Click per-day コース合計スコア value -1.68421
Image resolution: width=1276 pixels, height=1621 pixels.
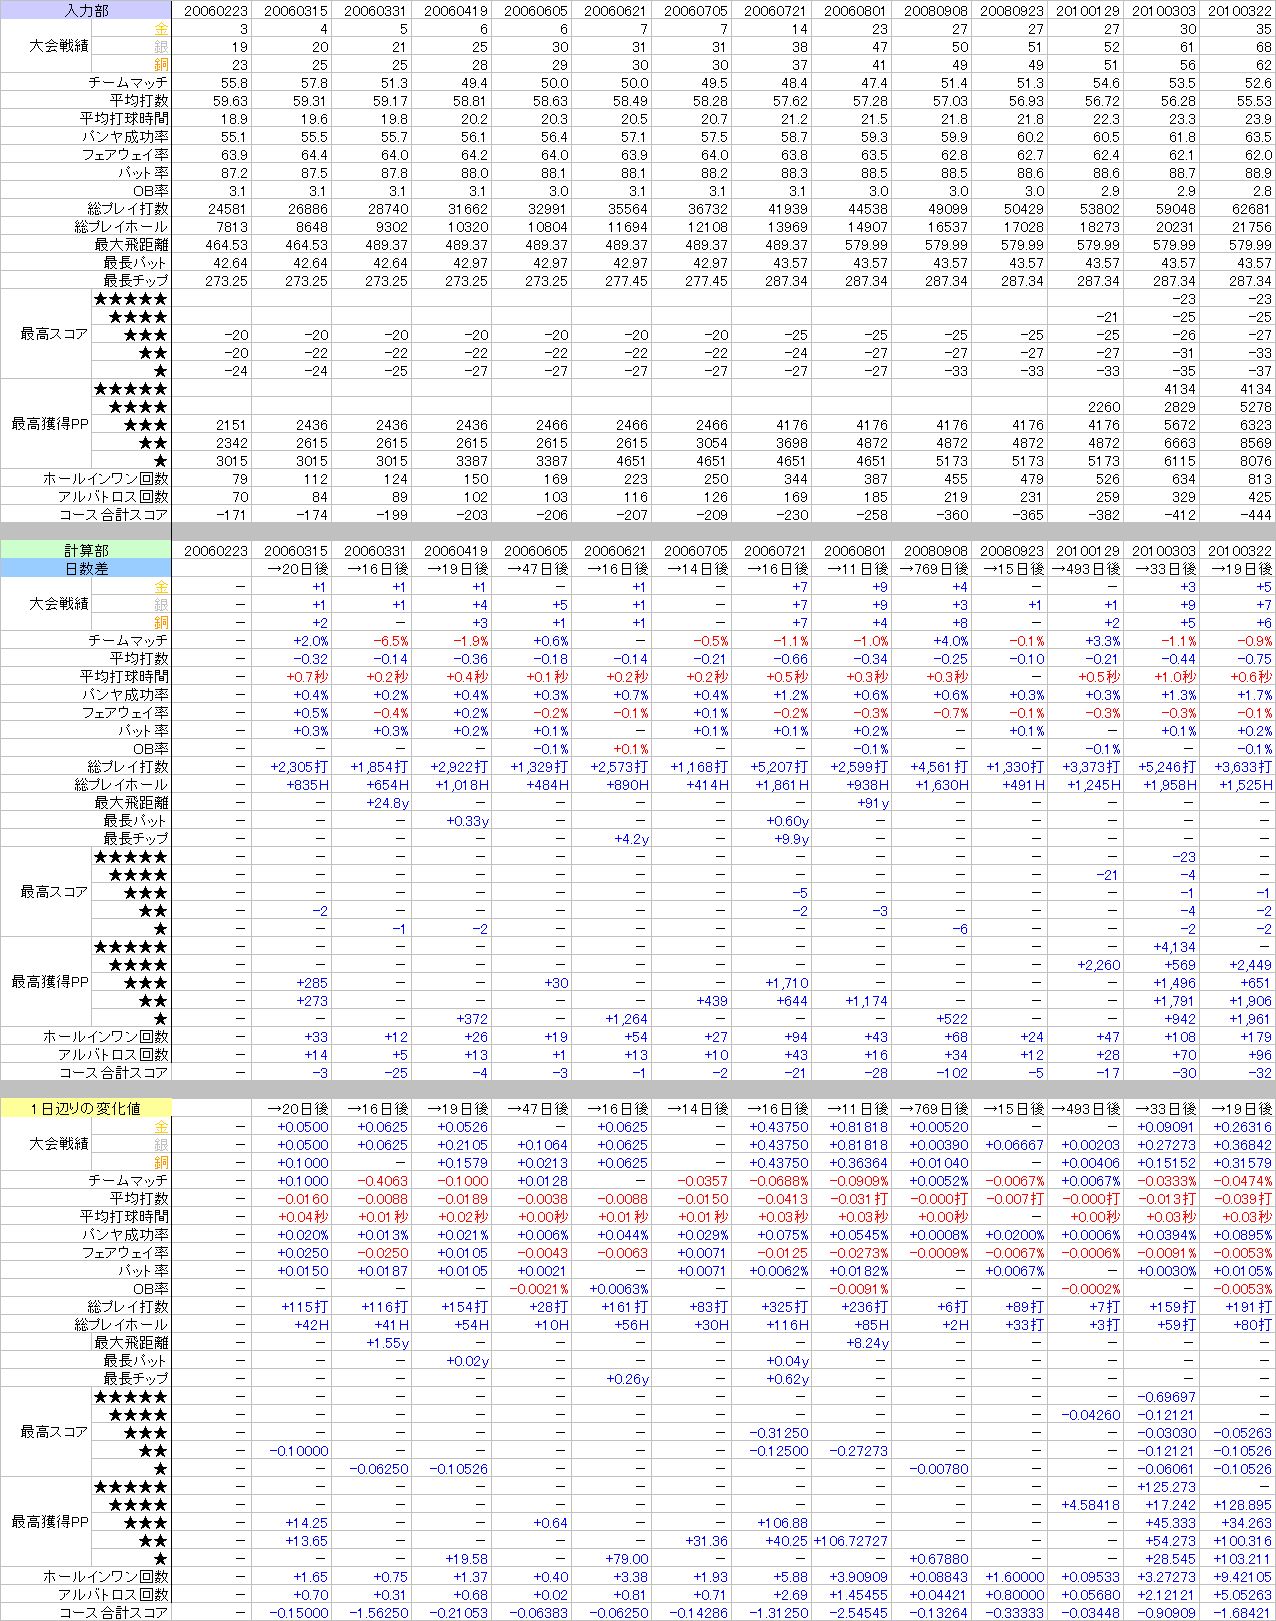1244,1613
